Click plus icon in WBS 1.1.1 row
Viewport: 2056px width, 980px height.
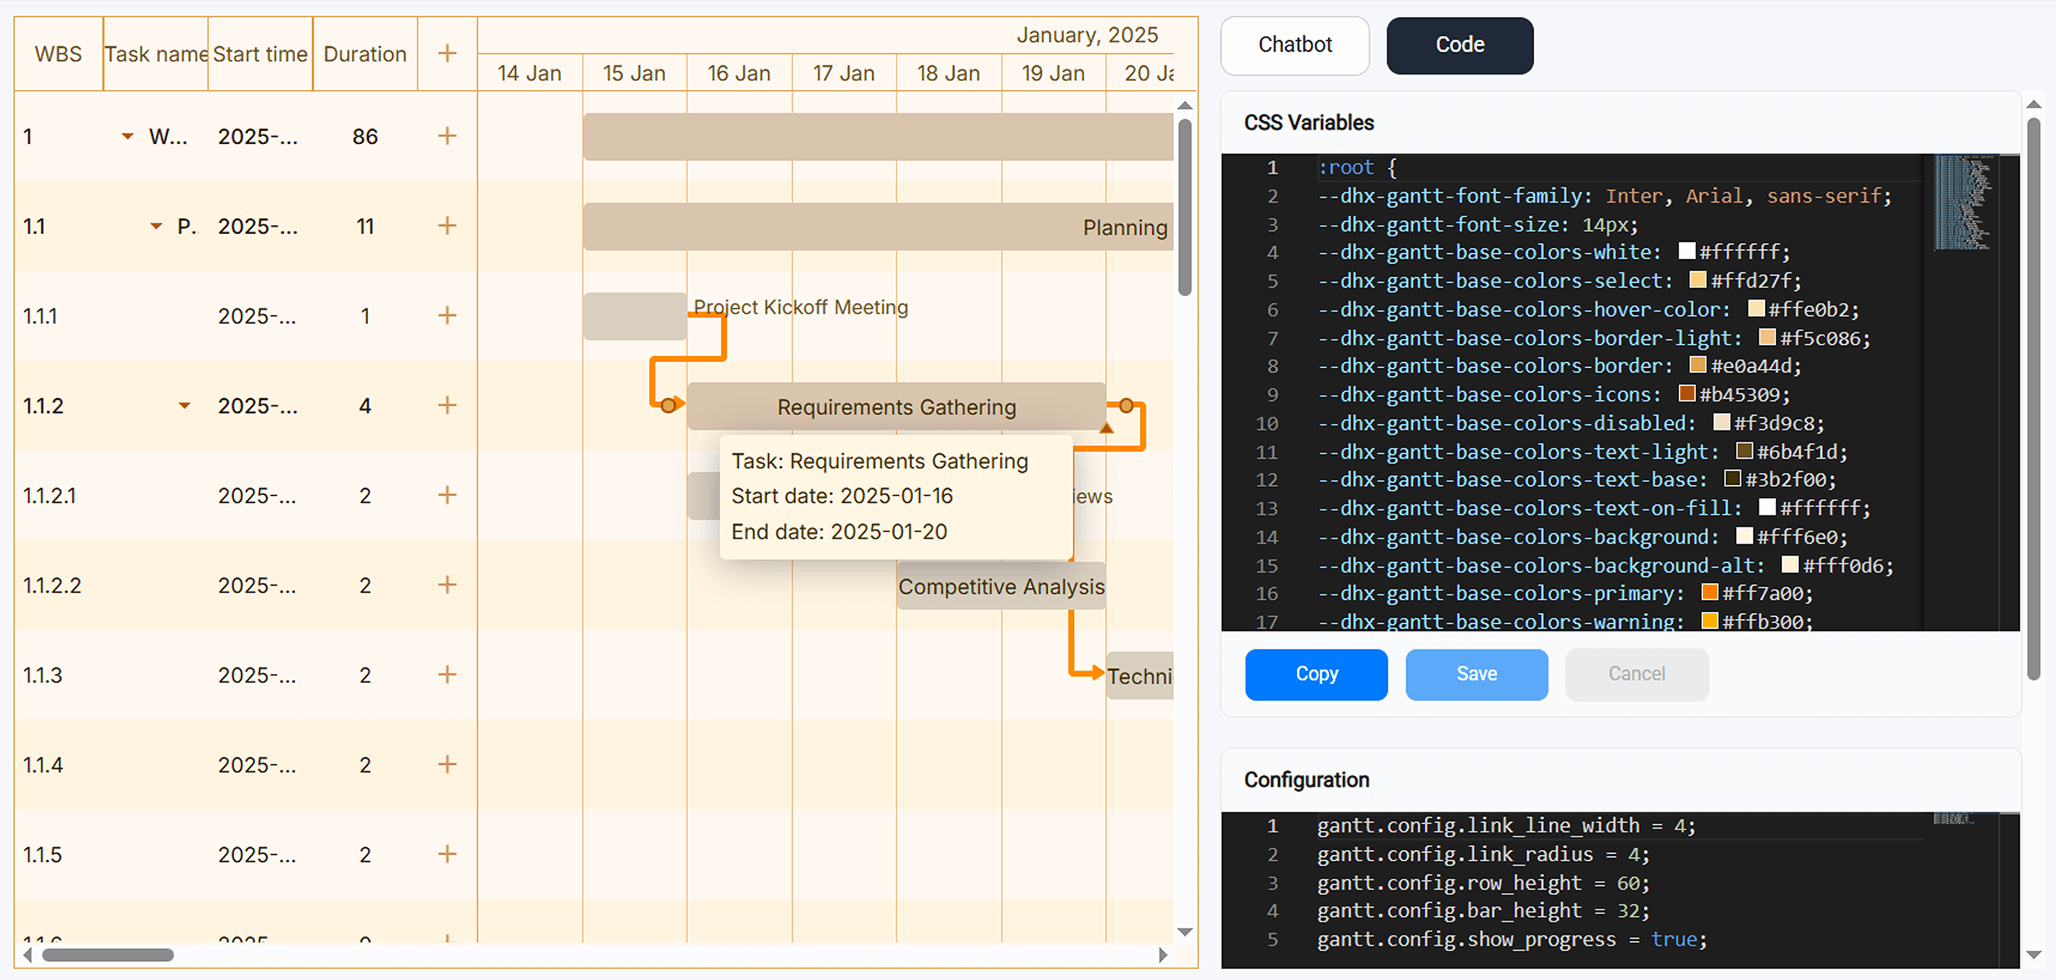(447, 316)
